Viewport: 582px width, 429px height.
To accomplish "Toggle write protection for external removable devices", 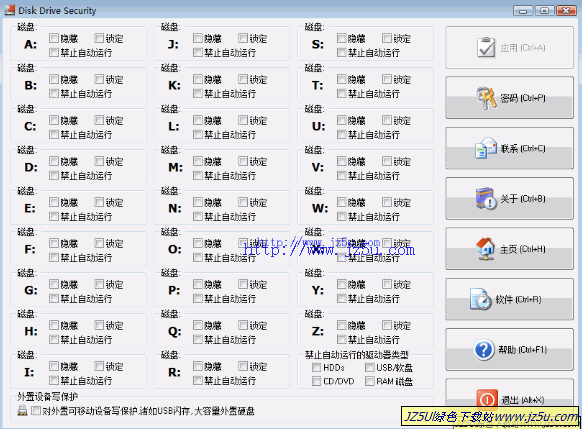I will (x=36, y=410).
